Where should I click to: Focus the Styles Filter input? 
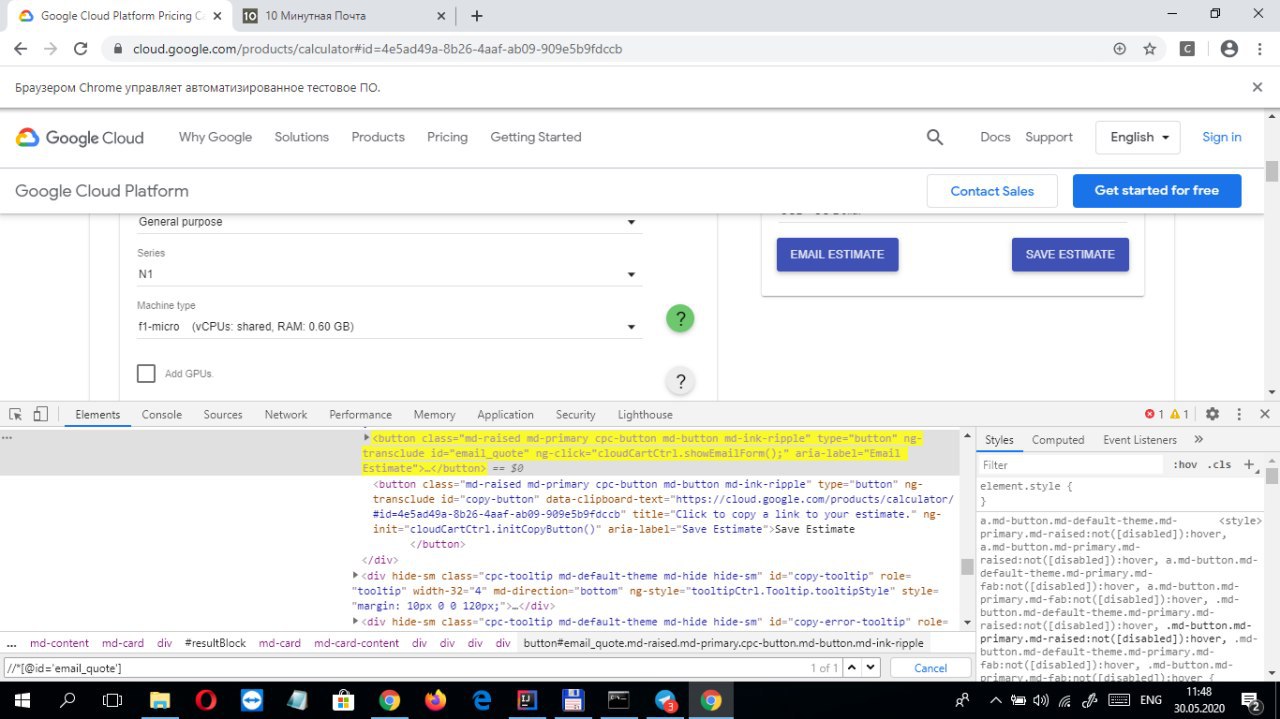(x=1070, y=464)
